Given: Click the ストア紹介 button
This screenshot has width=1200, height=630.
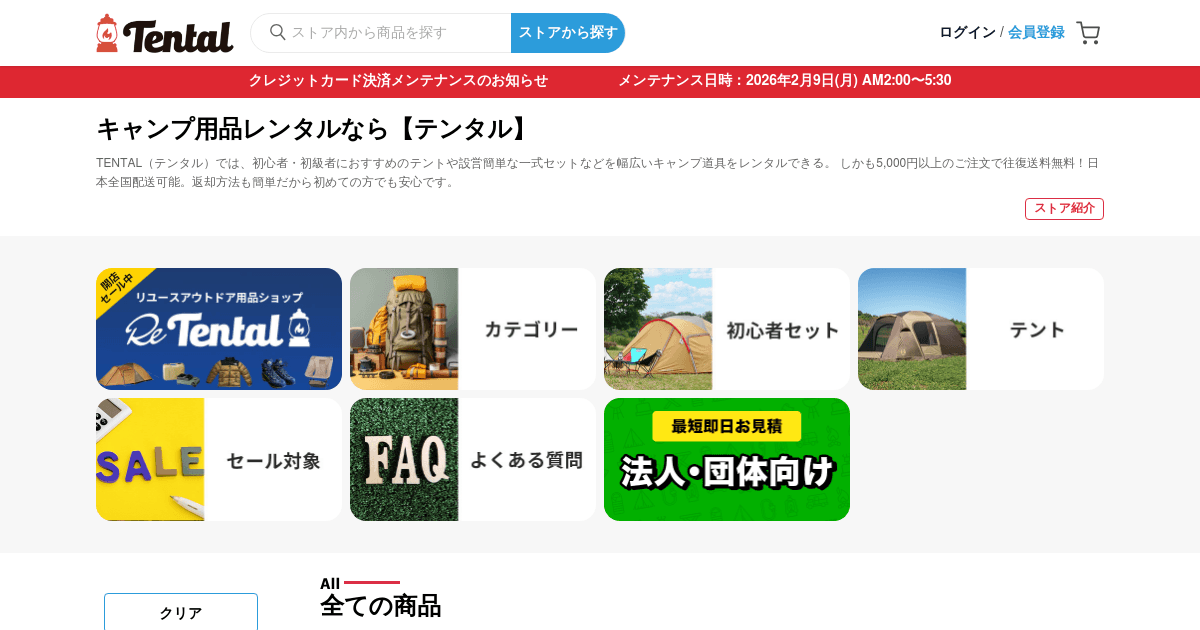Looking at the screenshot, I should 1064,209.
